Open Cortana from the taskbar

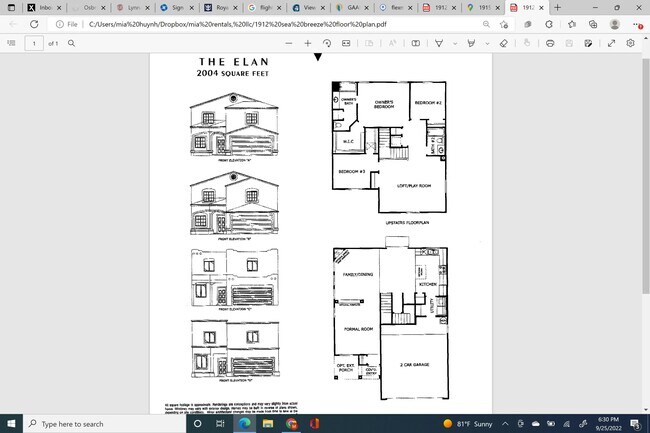coord(198,423)
